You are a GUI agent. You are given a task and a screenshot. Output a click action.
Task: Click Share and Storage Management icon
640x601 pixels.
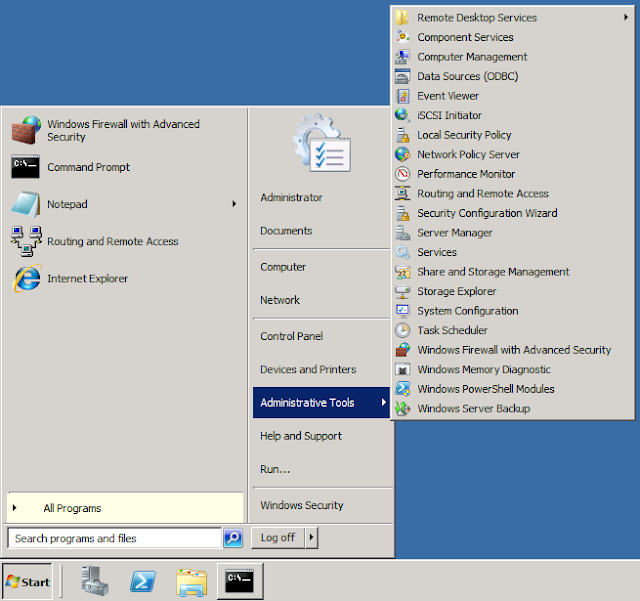click(x=402, y=272)
